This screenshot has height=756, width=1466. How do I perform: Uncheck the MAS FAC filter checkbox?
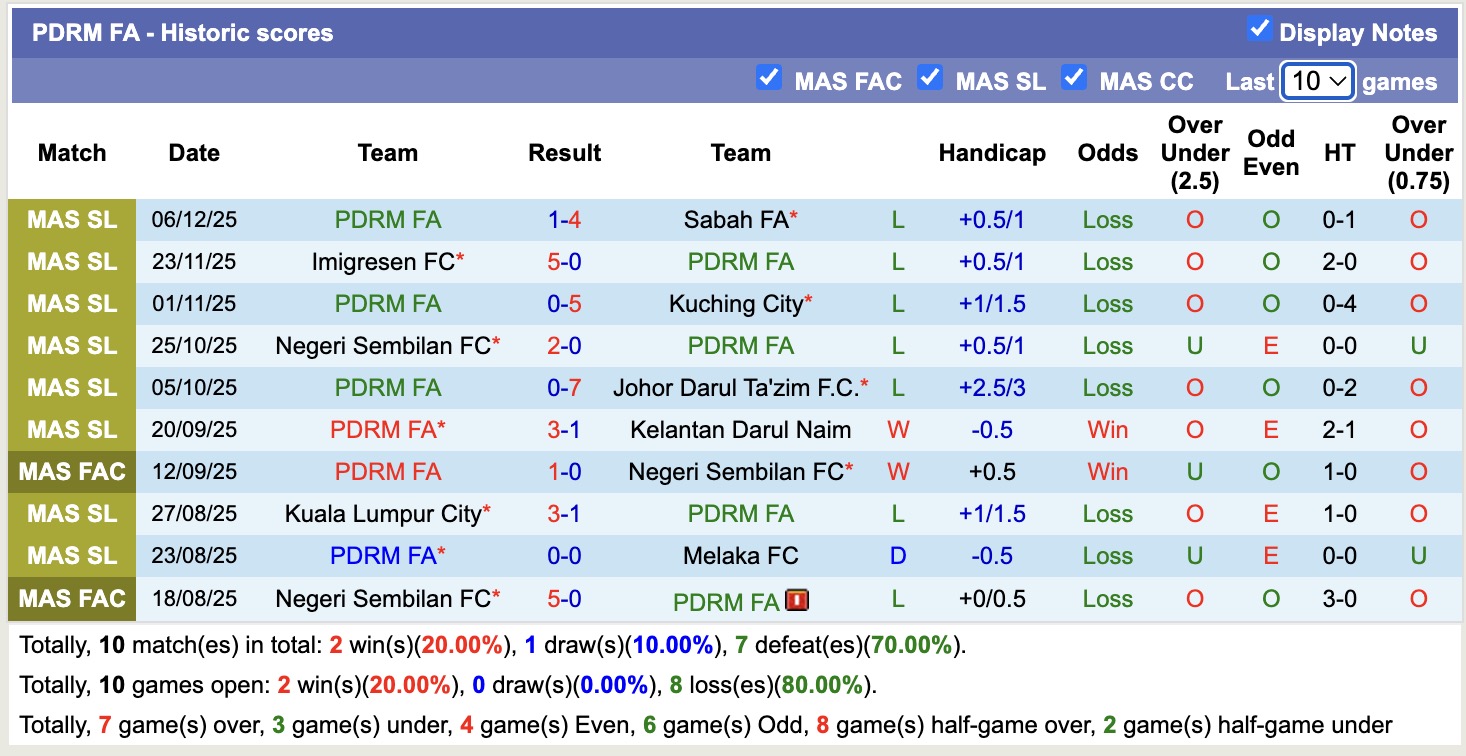(768, 78)
